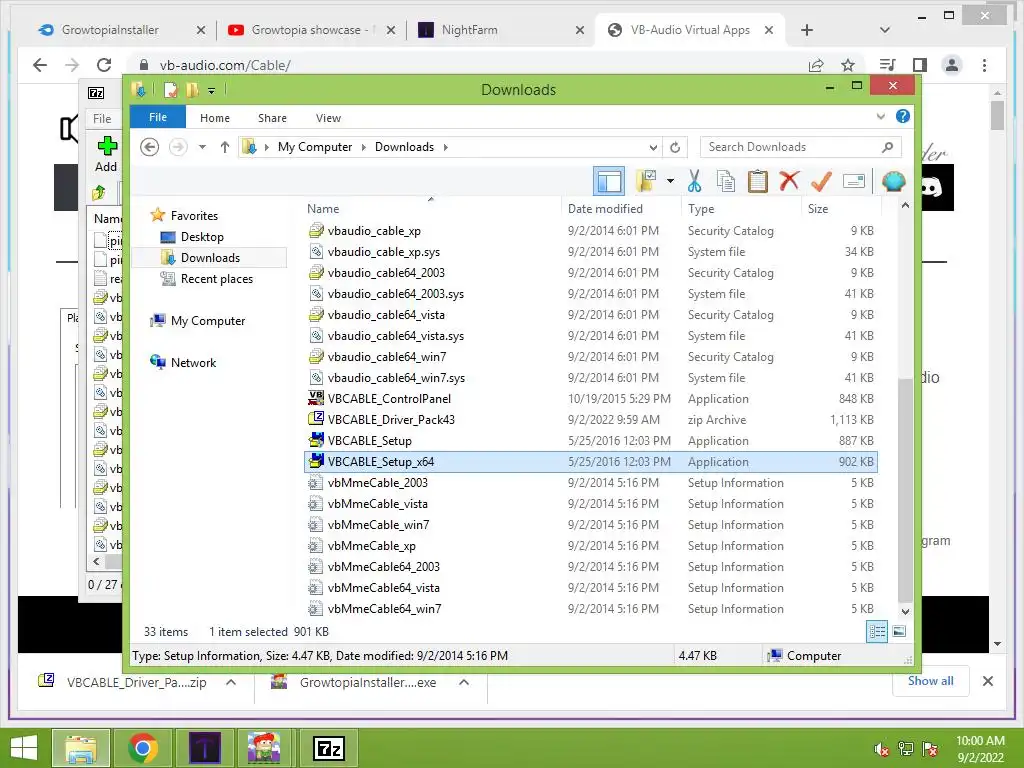Viewport: 1024px width, 768px height.
Task: Sort by the Size column header
Action: [818, 209]
